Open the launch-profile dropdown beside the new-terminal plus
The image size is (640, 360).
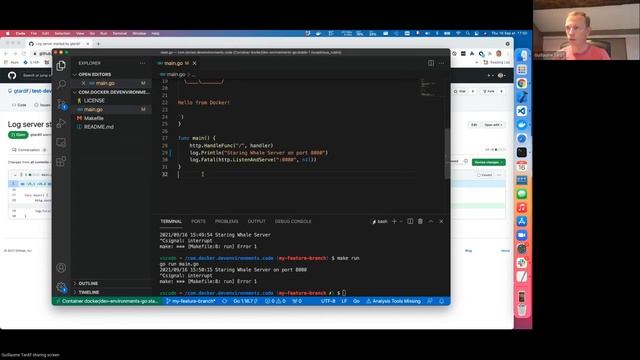pyautogui.click(x=401, y=221)
